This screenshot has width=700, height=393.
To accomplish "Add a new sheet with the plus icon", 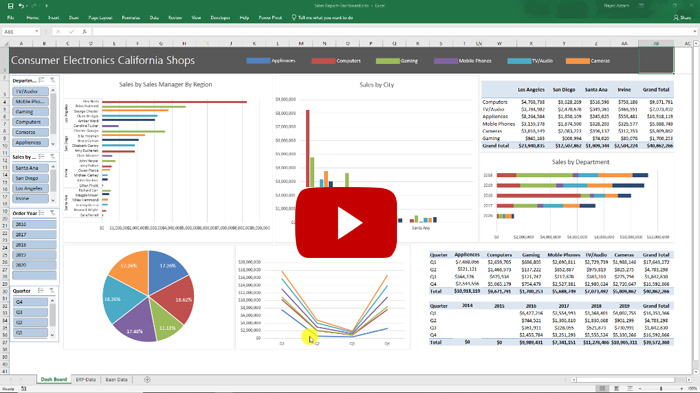I will click(x=147, y=380).
